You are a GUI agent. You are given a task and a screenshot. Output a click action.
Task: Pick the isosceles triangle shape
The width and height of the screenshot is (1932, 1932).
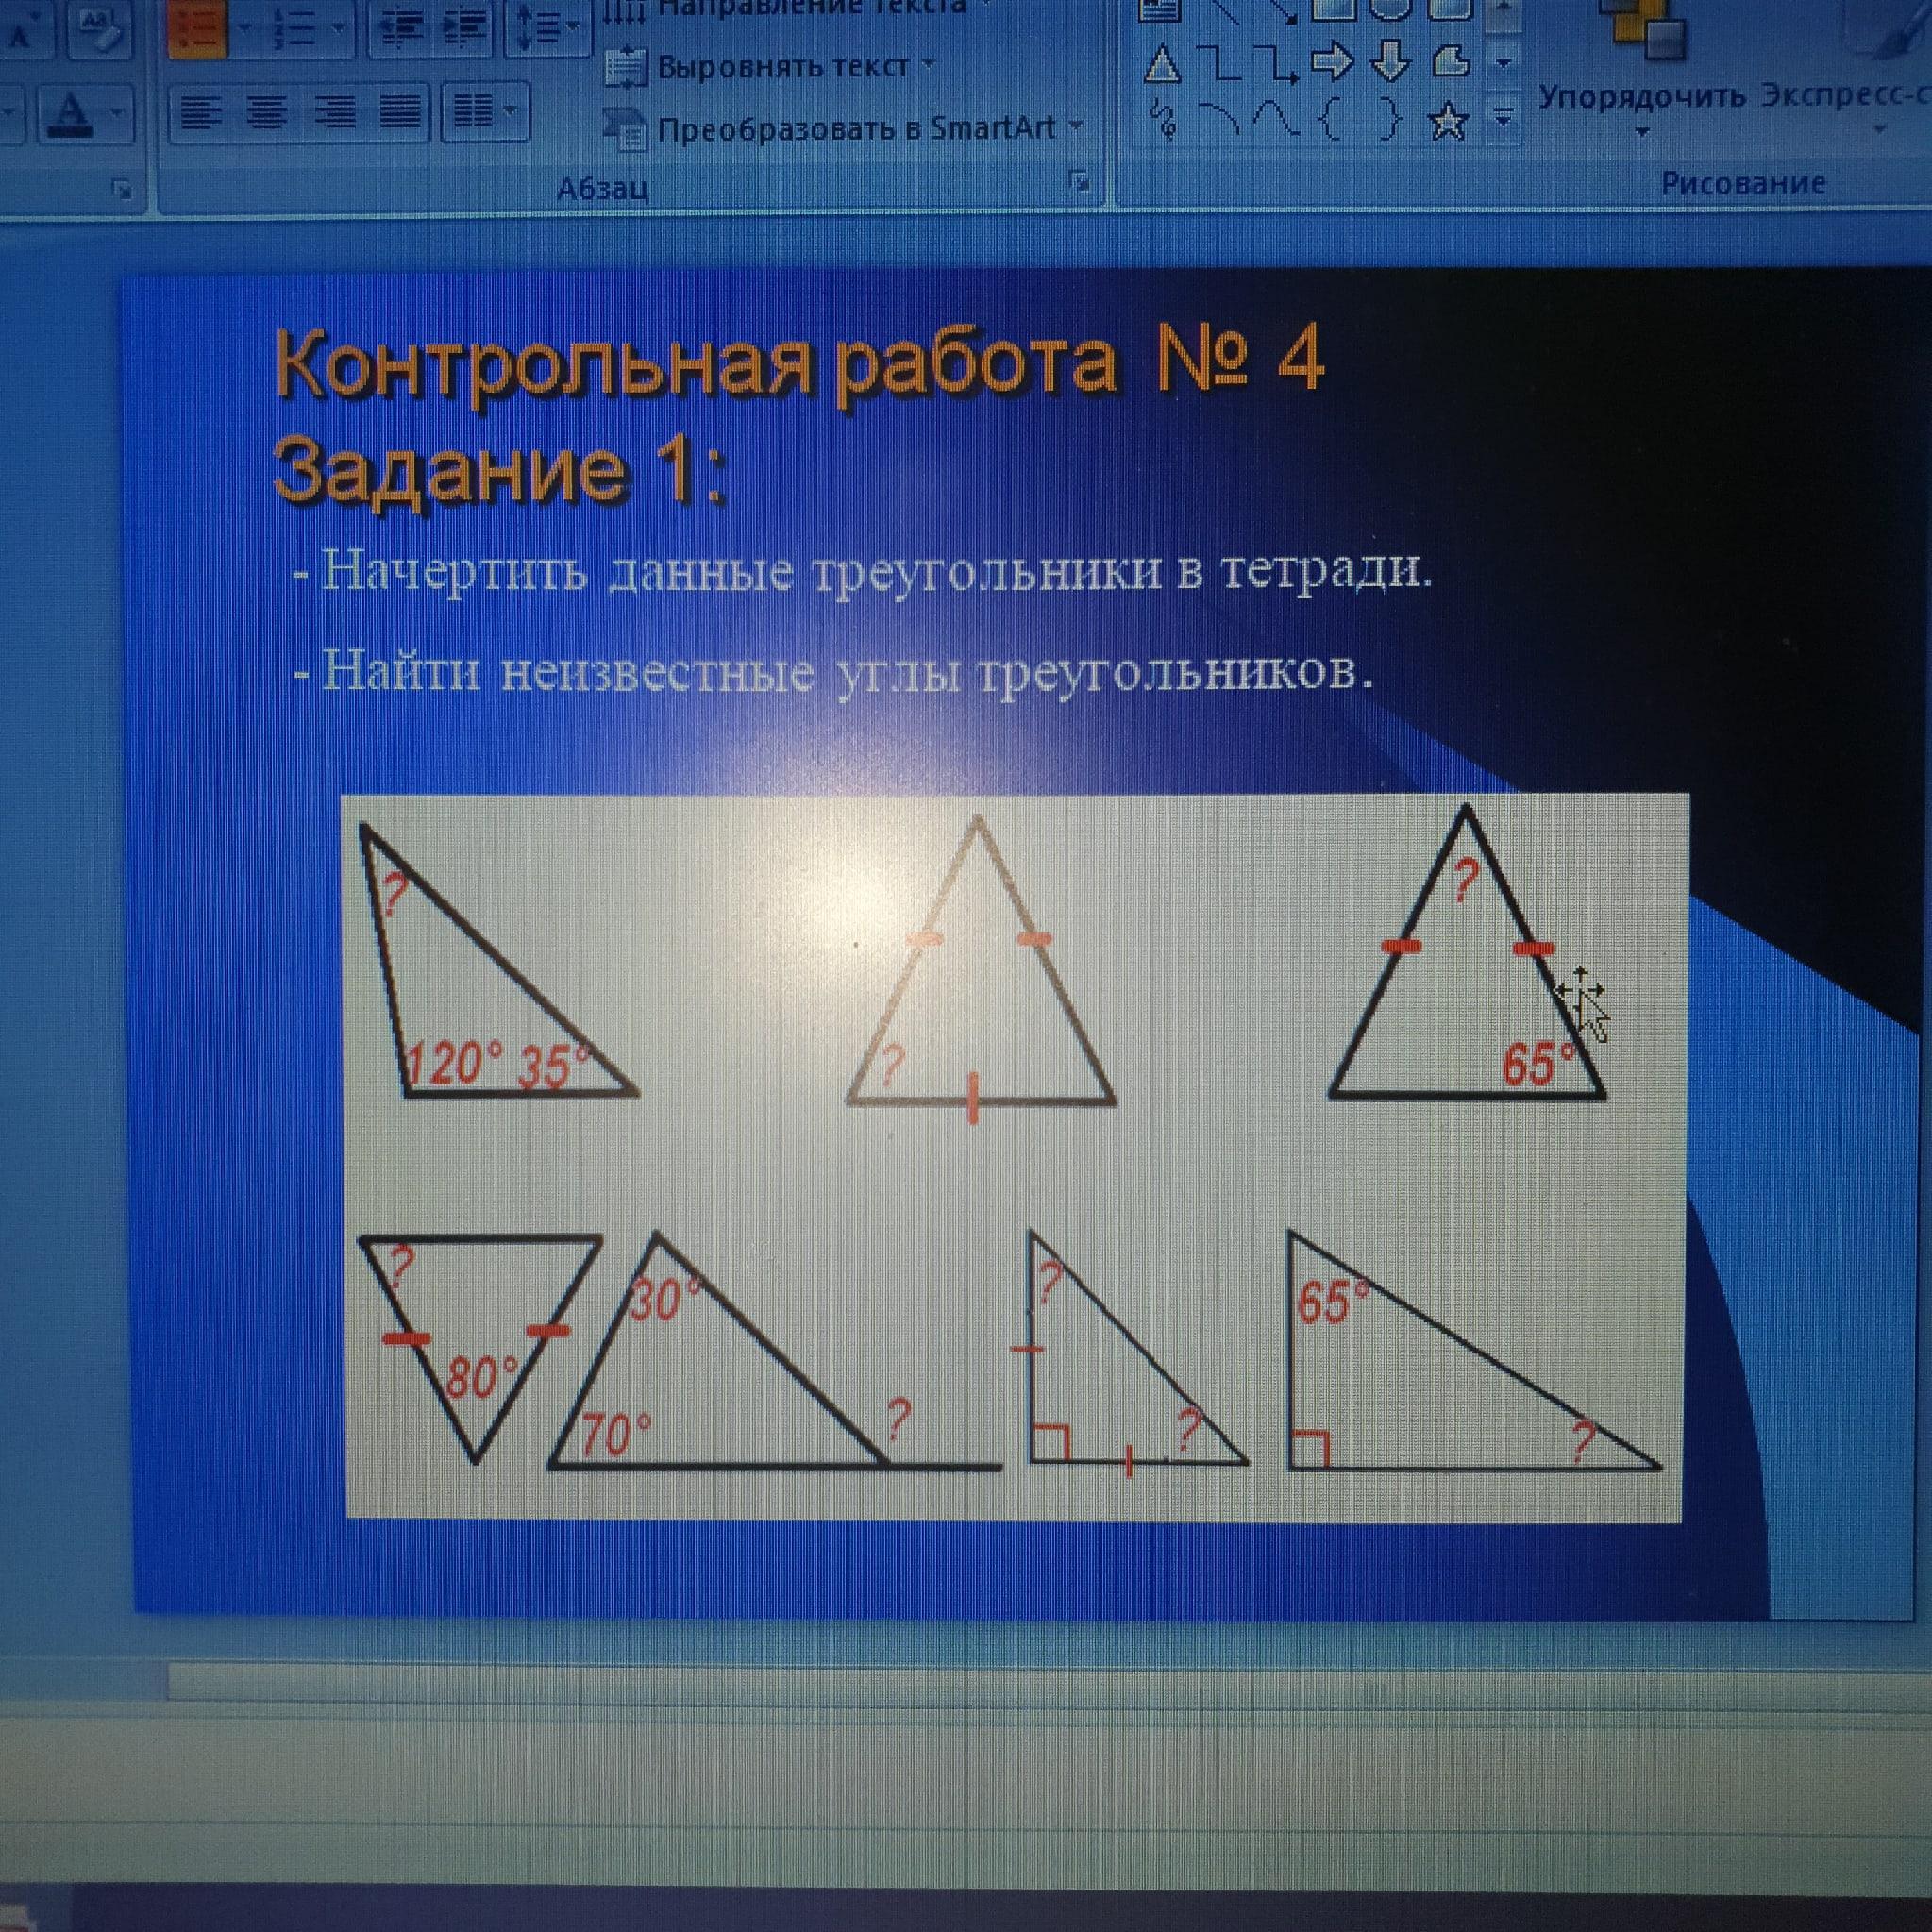pyautogui.click(x=1161, y=66)
